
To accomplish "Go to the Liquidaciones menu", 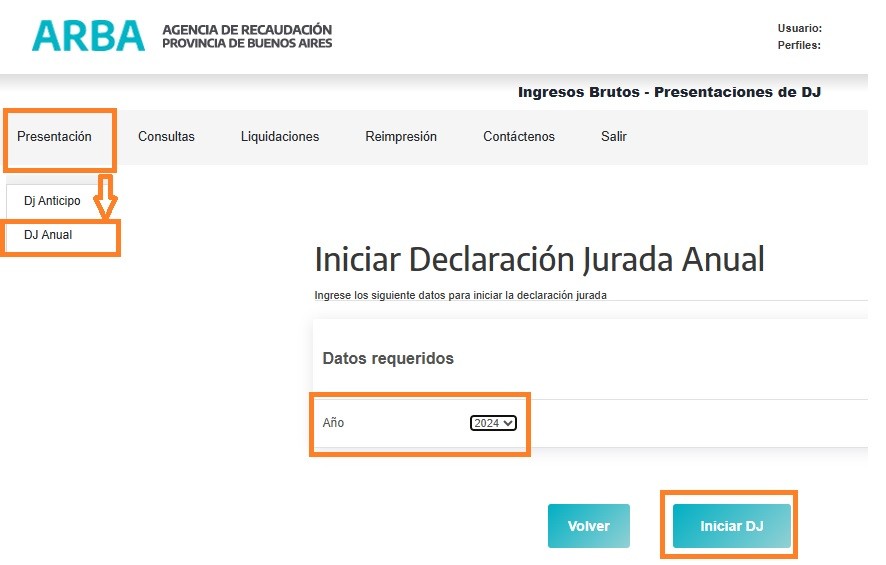I will pos(279,137).
